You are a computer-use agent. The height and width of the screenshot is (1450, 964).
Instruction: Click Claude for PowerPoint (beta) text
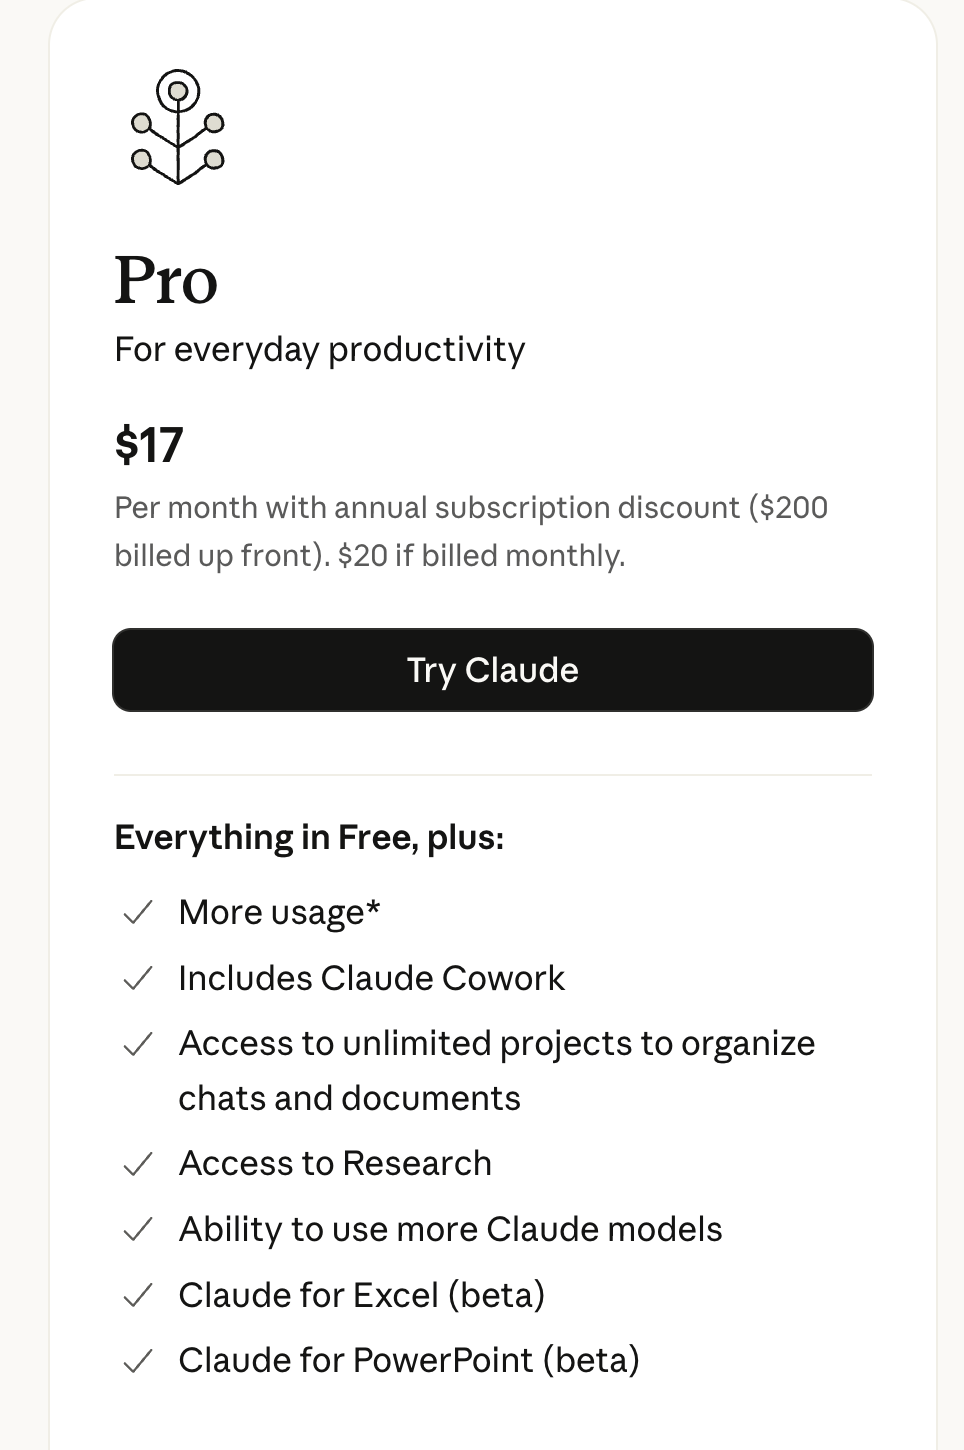click(x=408, y=1360)
